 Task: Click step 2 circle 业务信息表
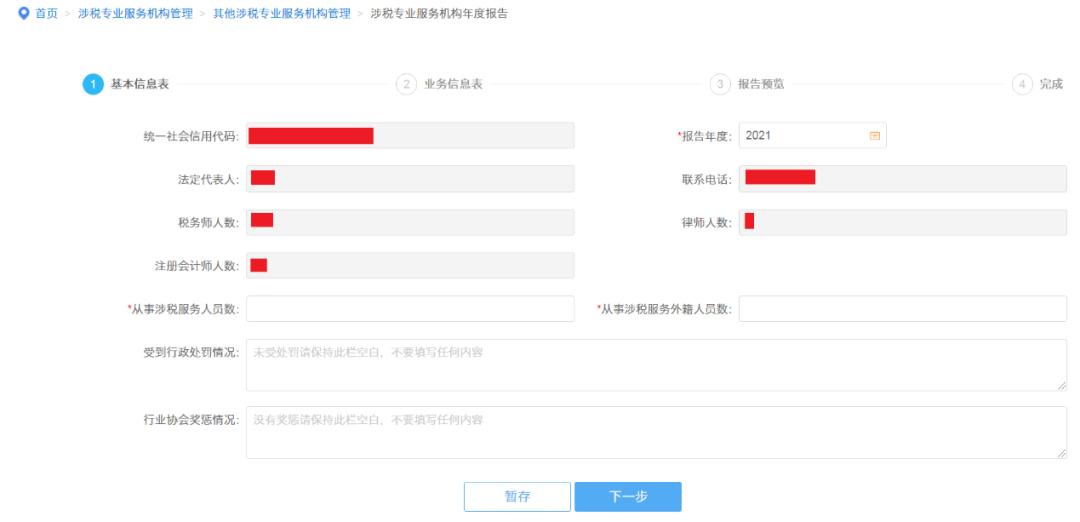click(407, 84)
